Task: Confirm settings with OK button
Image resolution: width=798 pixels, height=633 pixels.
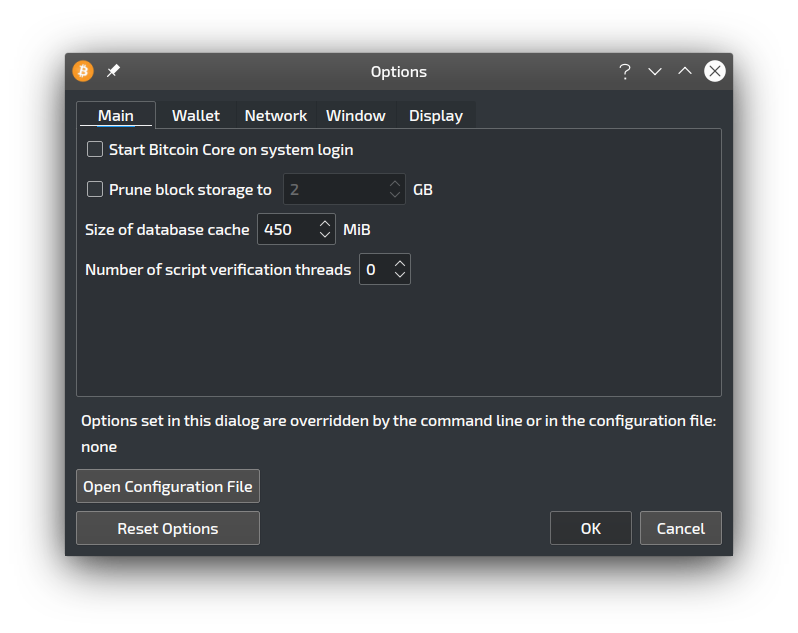Action: [x=591, y=528]
